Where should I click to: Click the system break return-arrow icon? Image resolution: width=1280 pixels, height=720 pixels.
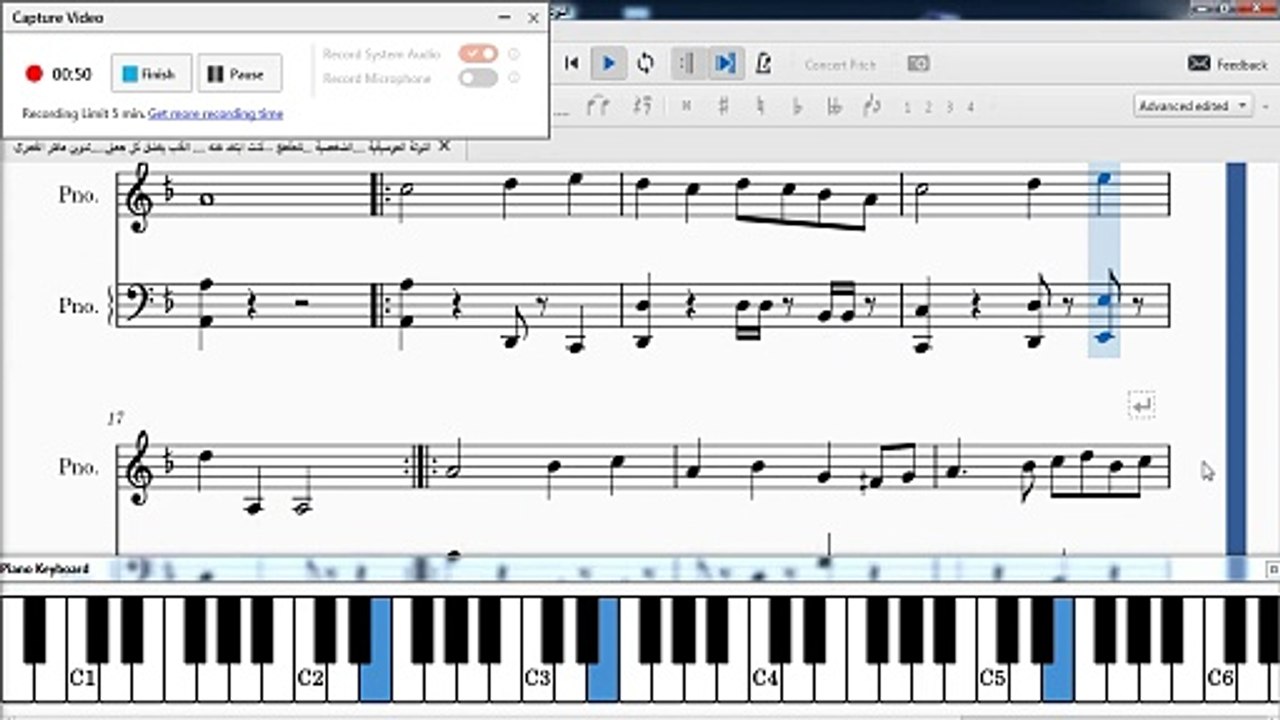tap(1142, 405)
